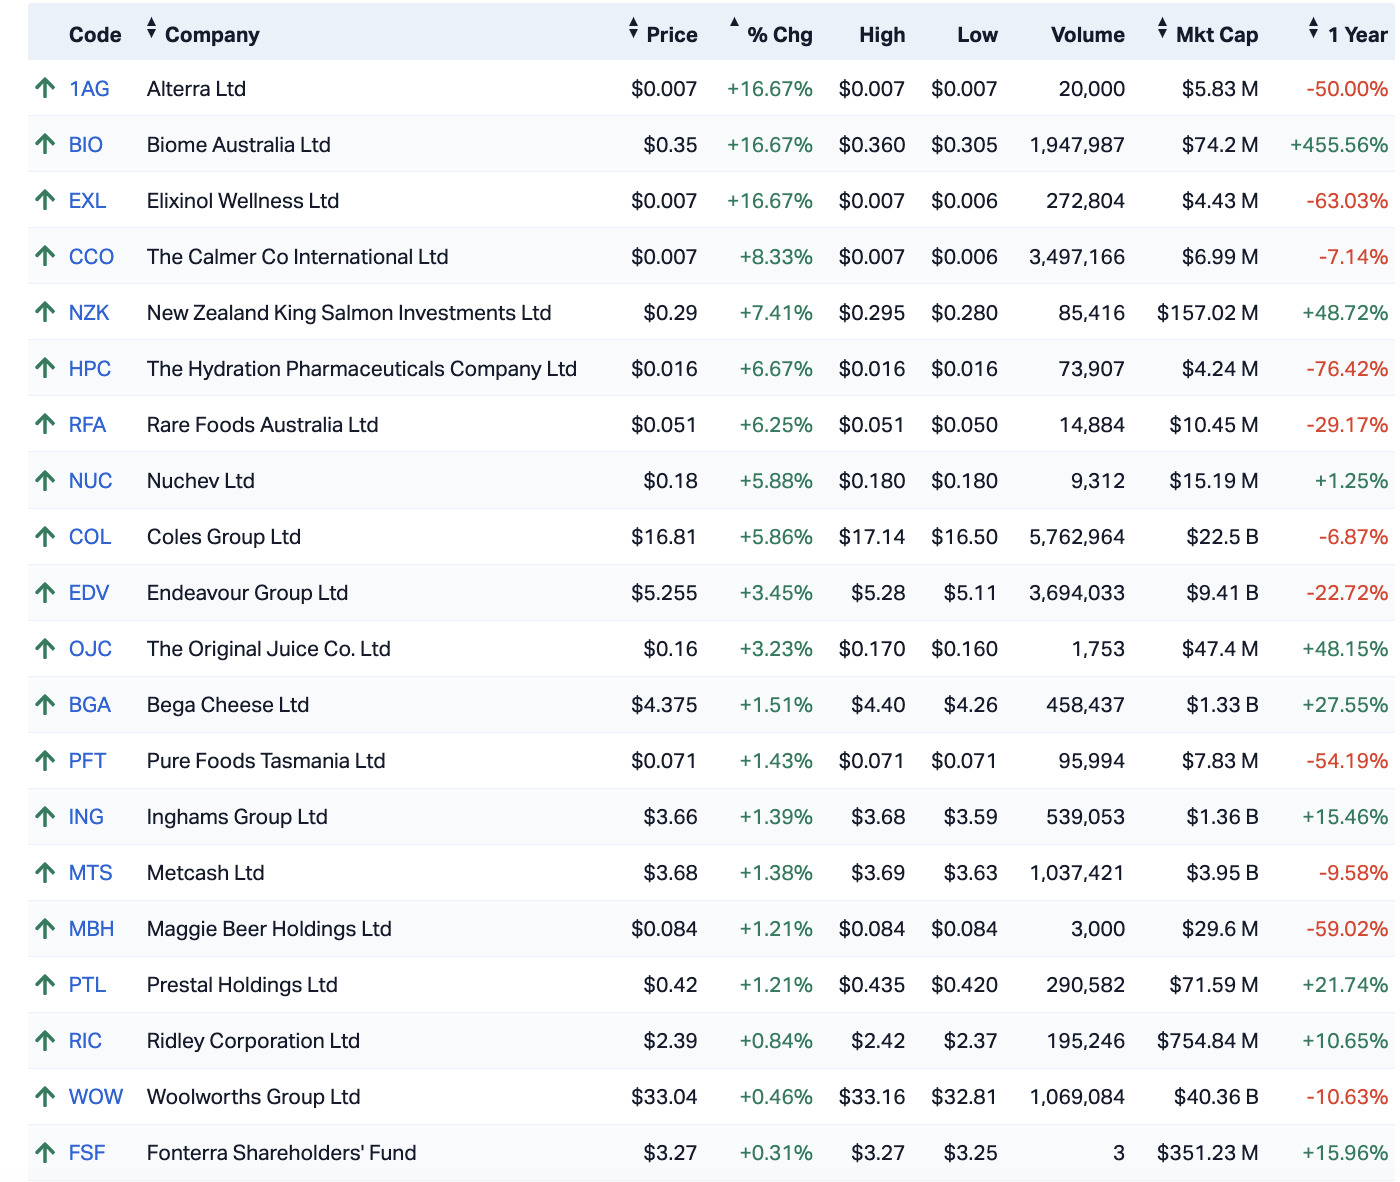Click the High column header

[x=882, y=34]
